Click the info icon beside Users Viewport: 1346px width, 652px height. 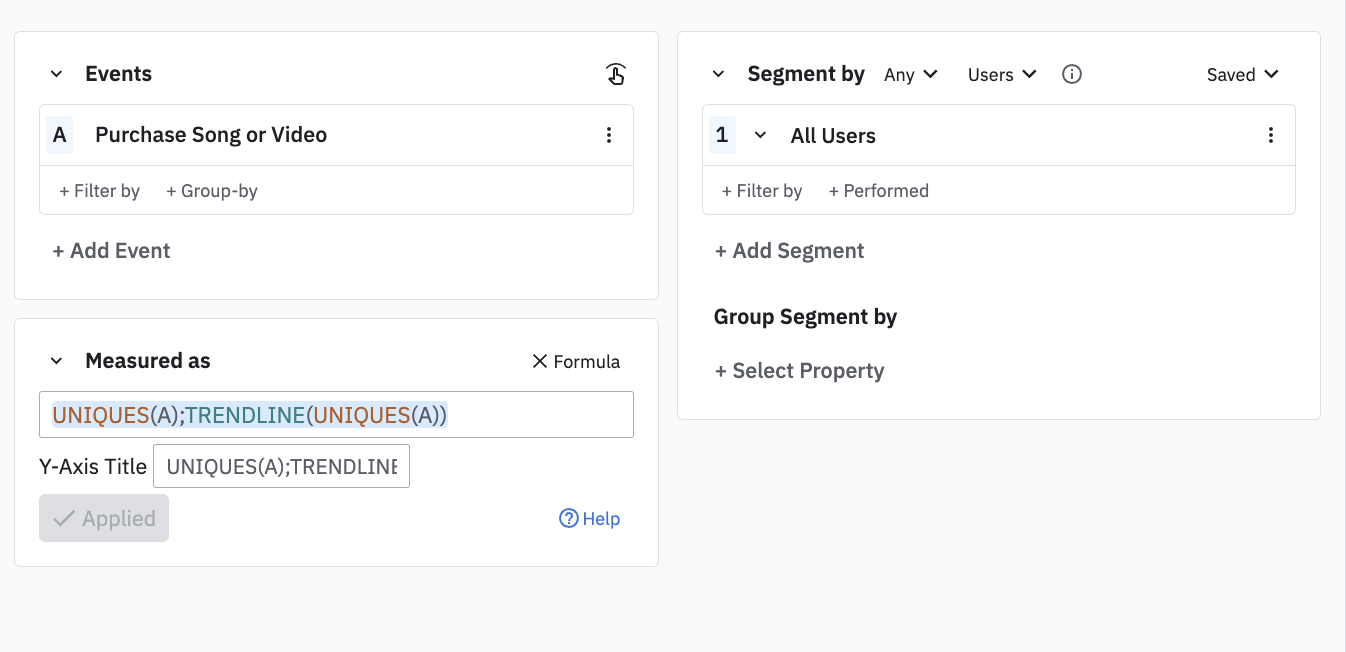pos(1072,75)
